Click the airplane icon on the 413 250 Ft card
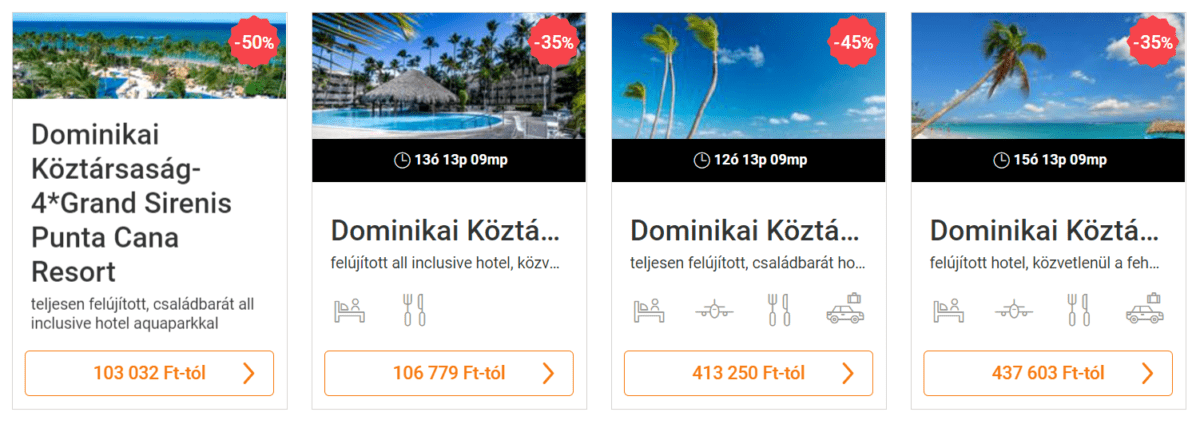Screen dimensions: 1200x424 click(x=714, y=310)
